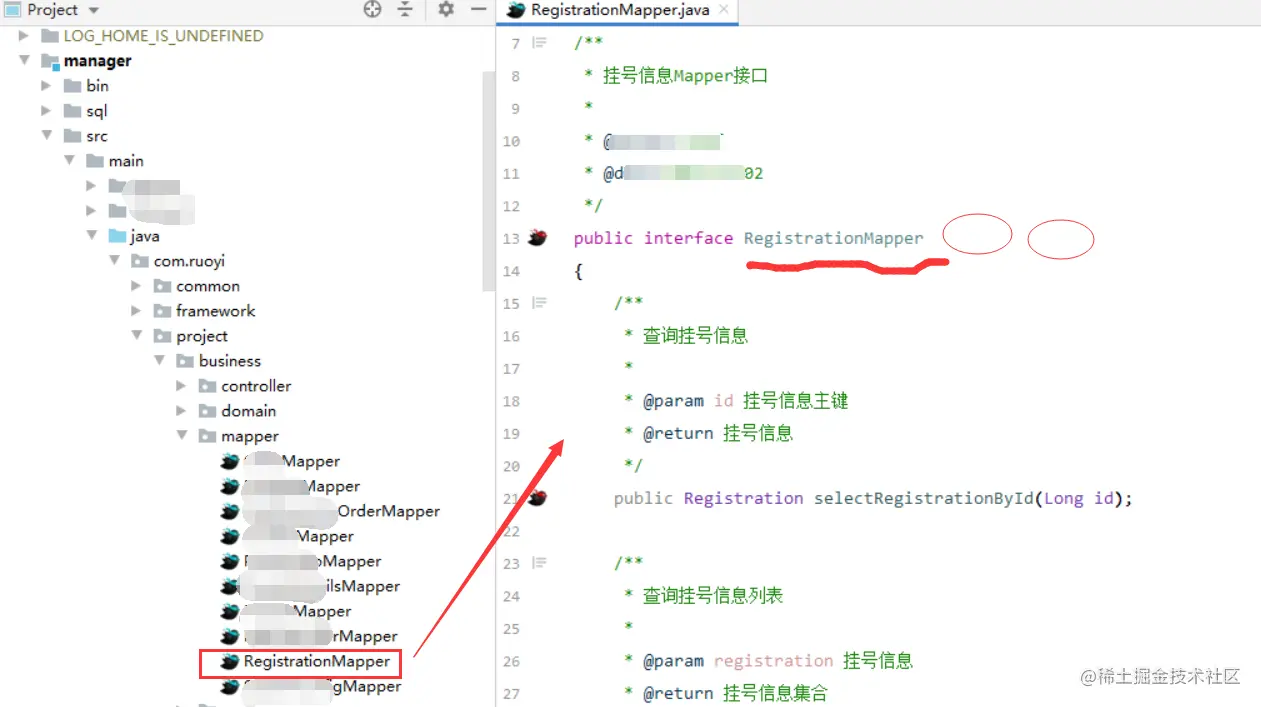Close the RegistrationMapper.java tab
This screenshot has width=1261, height=707.
(x=723, y=10)
